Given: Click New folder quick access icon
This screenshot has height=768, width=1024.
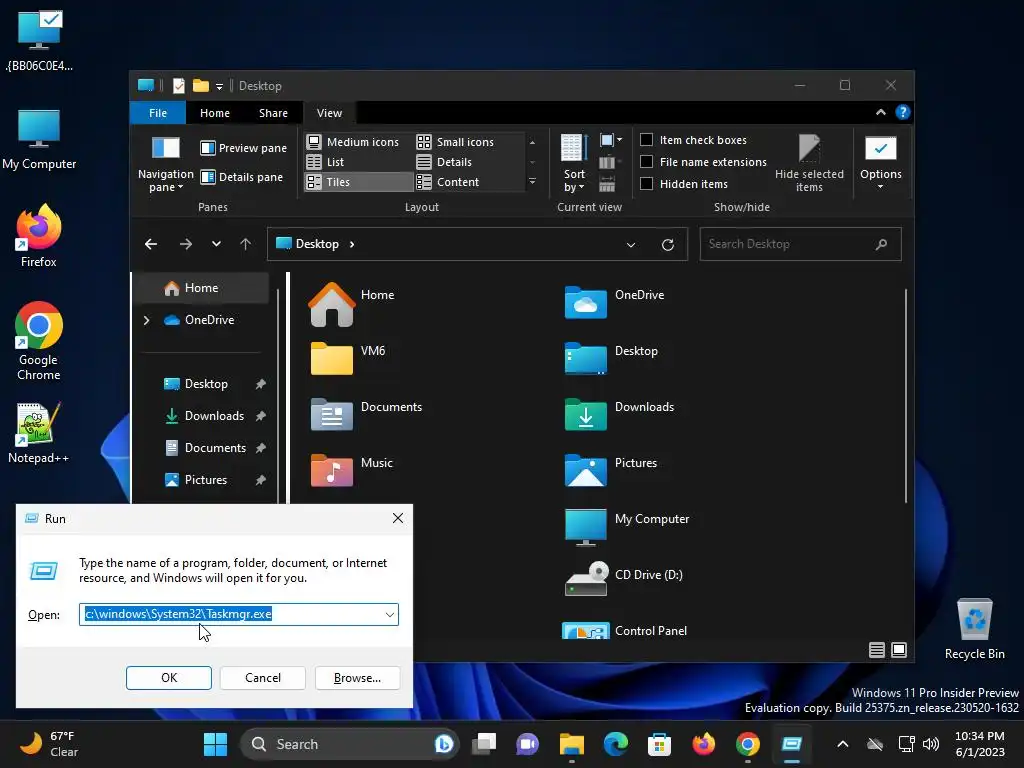Looking at the screenshot, I should [200, 86].
